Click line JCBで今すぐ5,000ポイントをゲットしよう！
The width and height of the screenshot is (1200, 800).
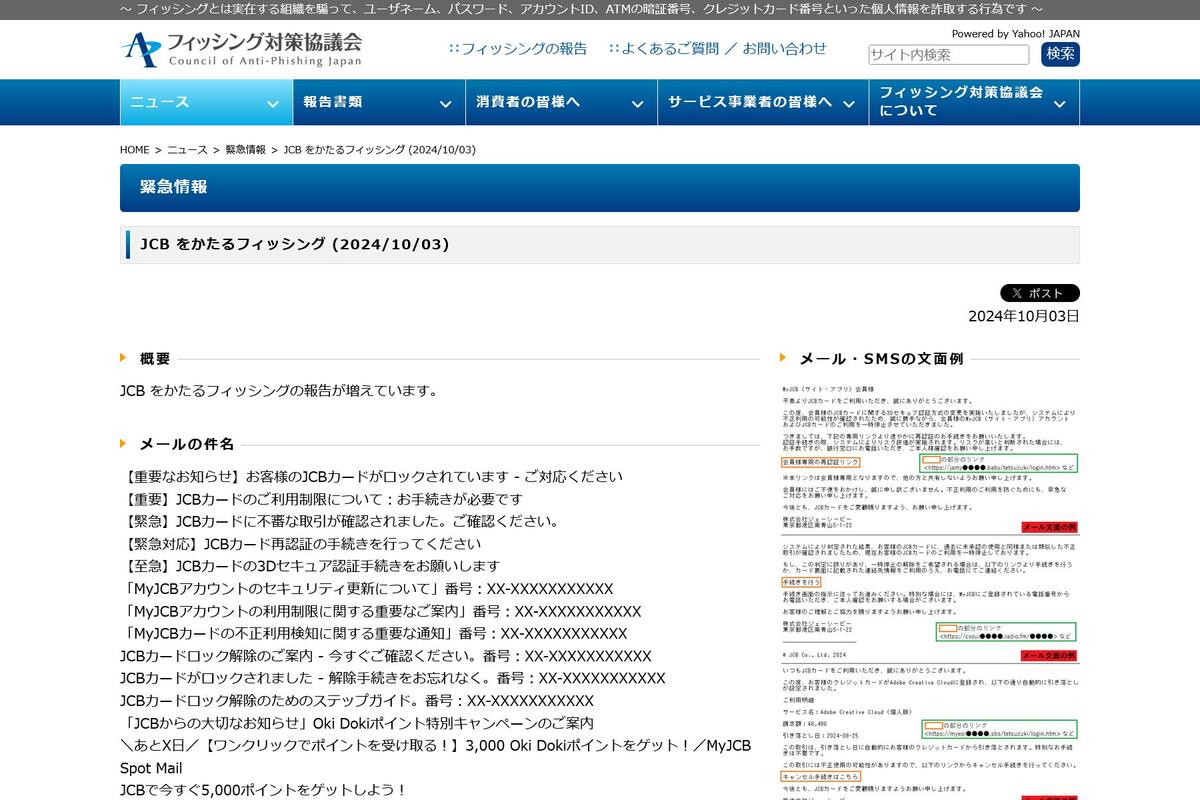pos(263,790)
